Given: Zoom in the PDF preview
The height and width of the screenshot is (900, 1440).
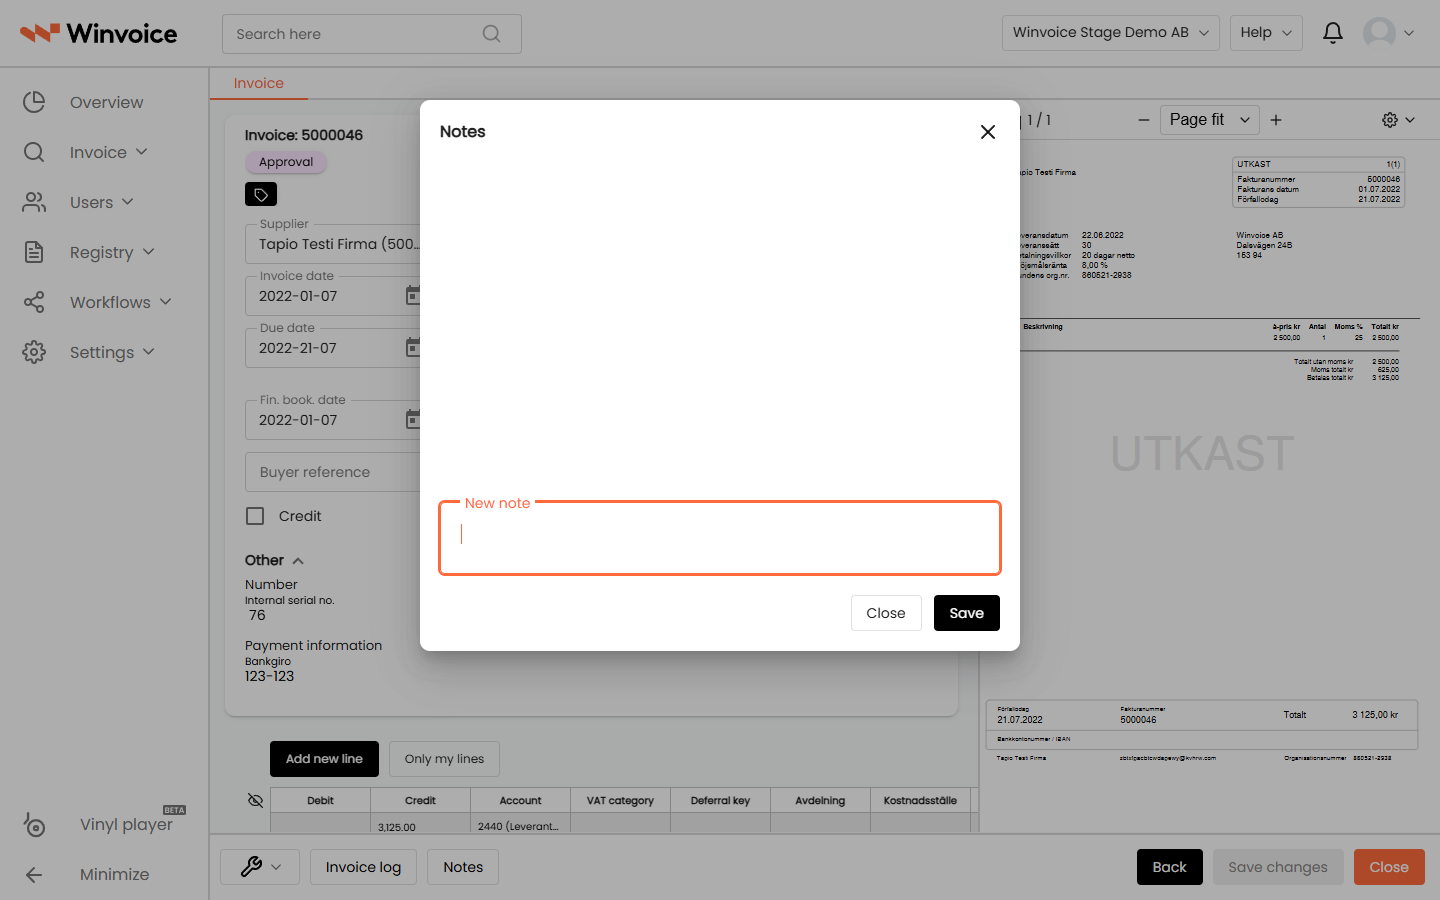Looking at the screenshot, I should point(1276,120).
